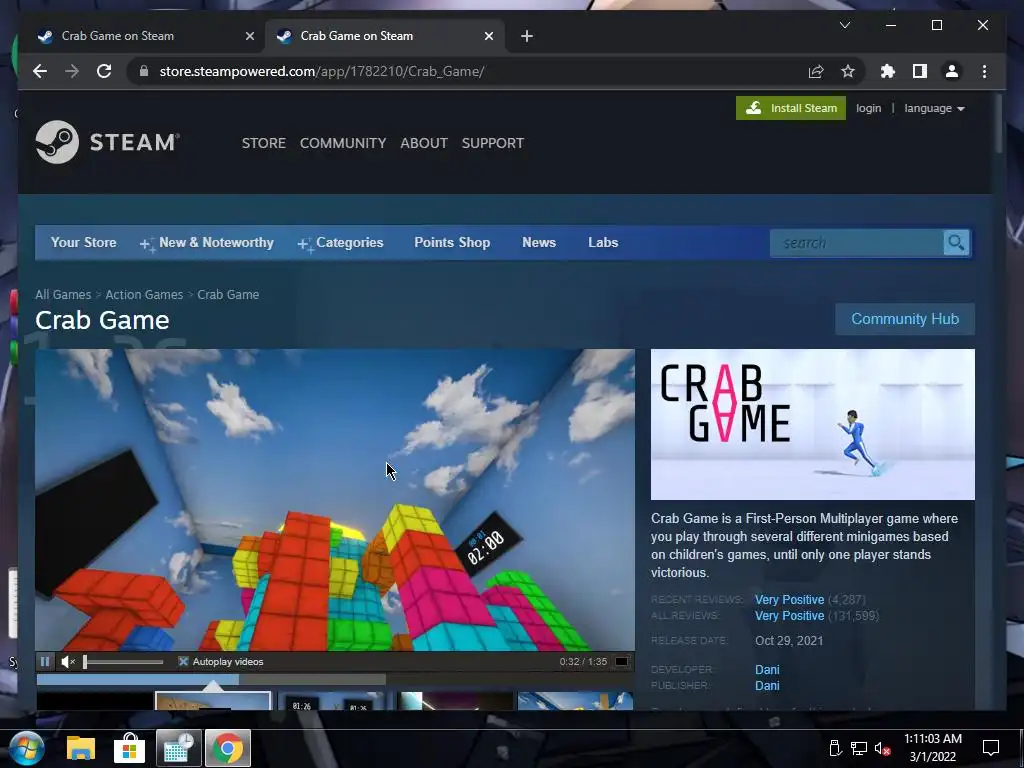Close the first Crab Game tab

point(249,36)
